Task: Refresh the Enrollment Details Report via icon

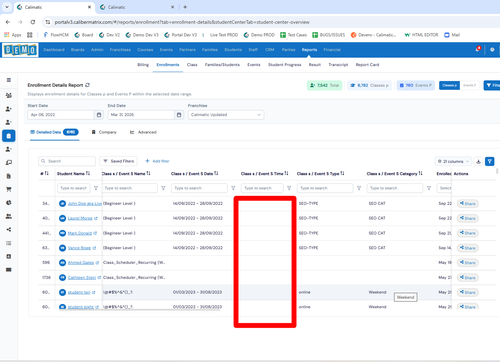Action: coord(87,85)
